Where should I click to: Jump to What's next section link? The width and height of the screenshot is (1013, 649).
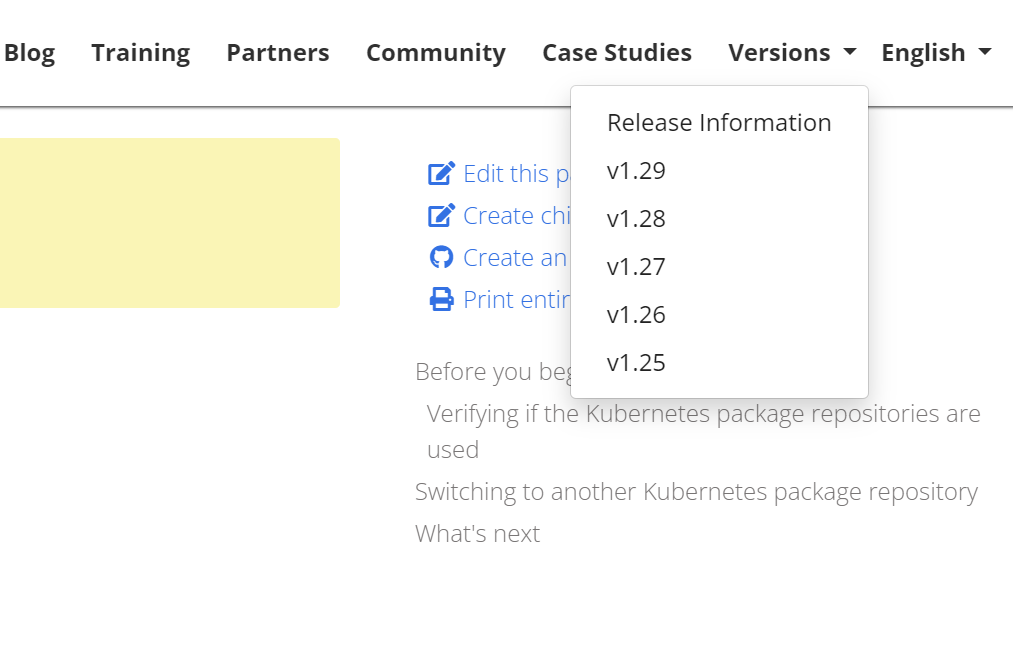pos(477,534)
